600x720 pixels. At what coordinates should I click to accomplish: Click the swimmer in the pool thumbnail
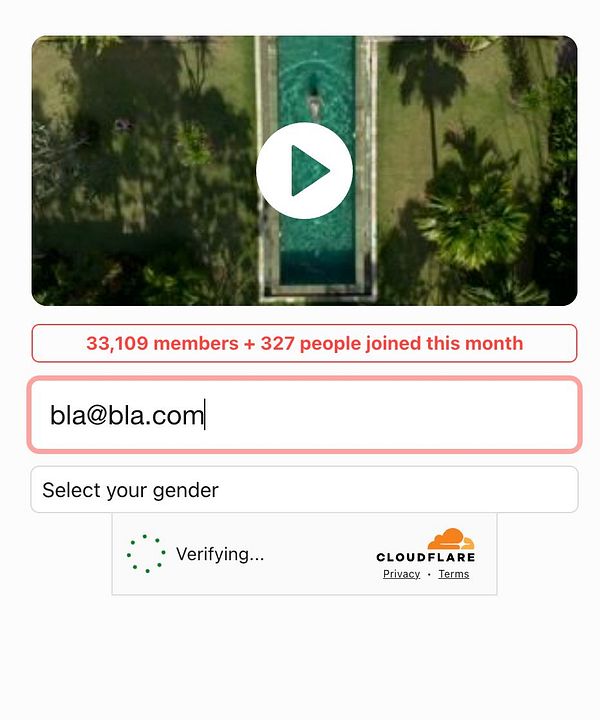coord(314,98)
